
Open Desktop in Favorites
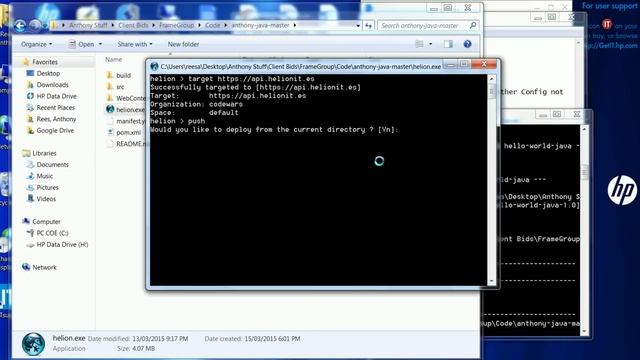[48, 73]
